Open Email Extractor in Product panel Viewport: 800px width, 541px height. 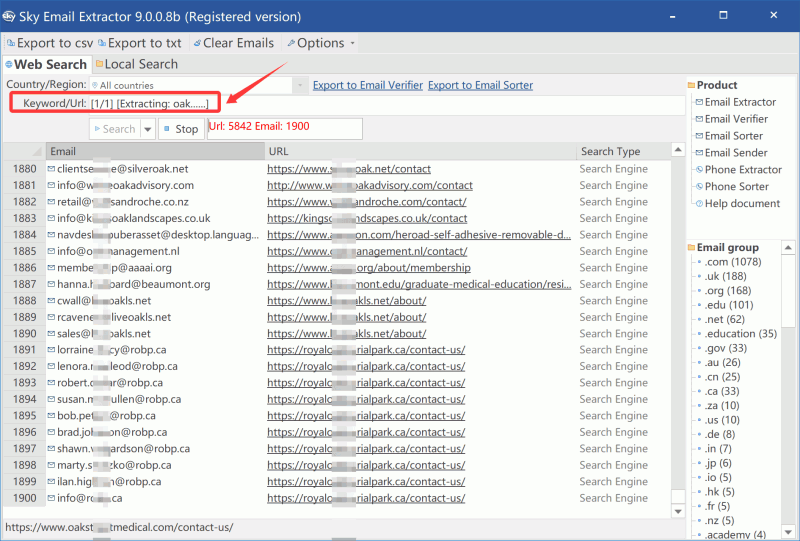tap(736, 102)
